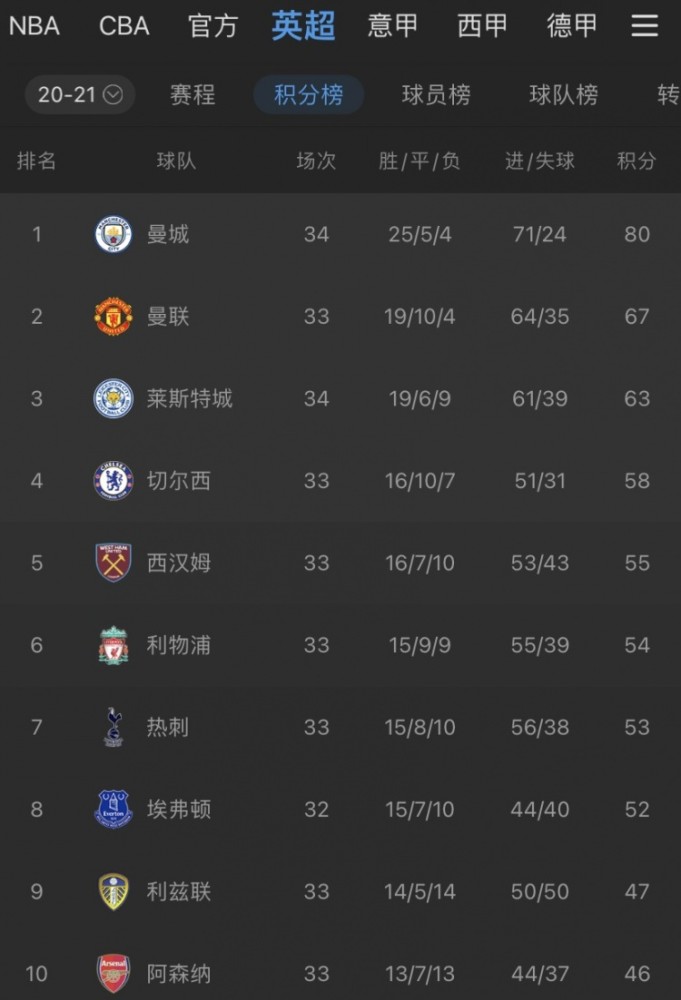Open the 赛程 schedule tab
The image size is (681, 1000).
[x=192, y=95]
